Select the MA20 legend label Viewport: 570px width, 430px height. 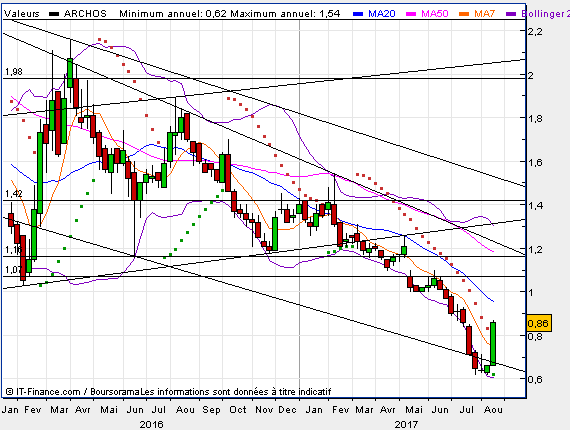[382, 14]
